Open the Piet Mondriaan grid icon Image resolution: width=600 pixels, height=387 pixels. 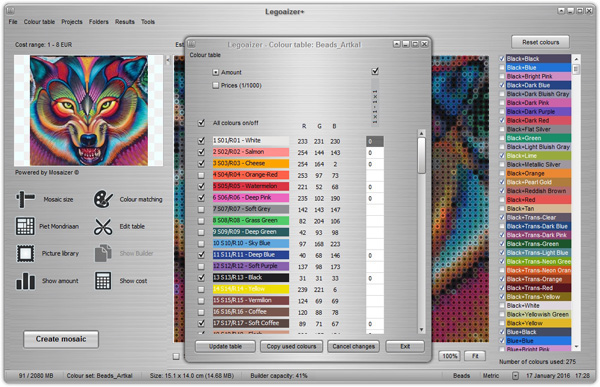pos(25,226)
